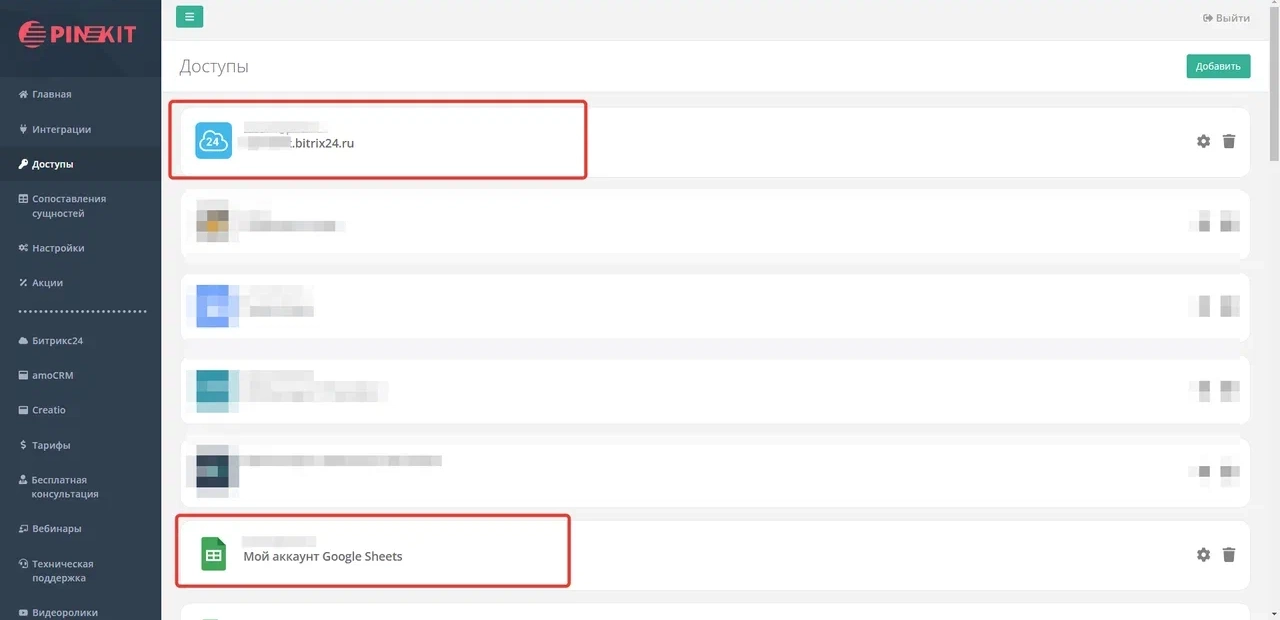This screenshot has width=1280, height=620.
Task: Click the PINKIT logo in the top corner
Action: (x=80, y=33)
